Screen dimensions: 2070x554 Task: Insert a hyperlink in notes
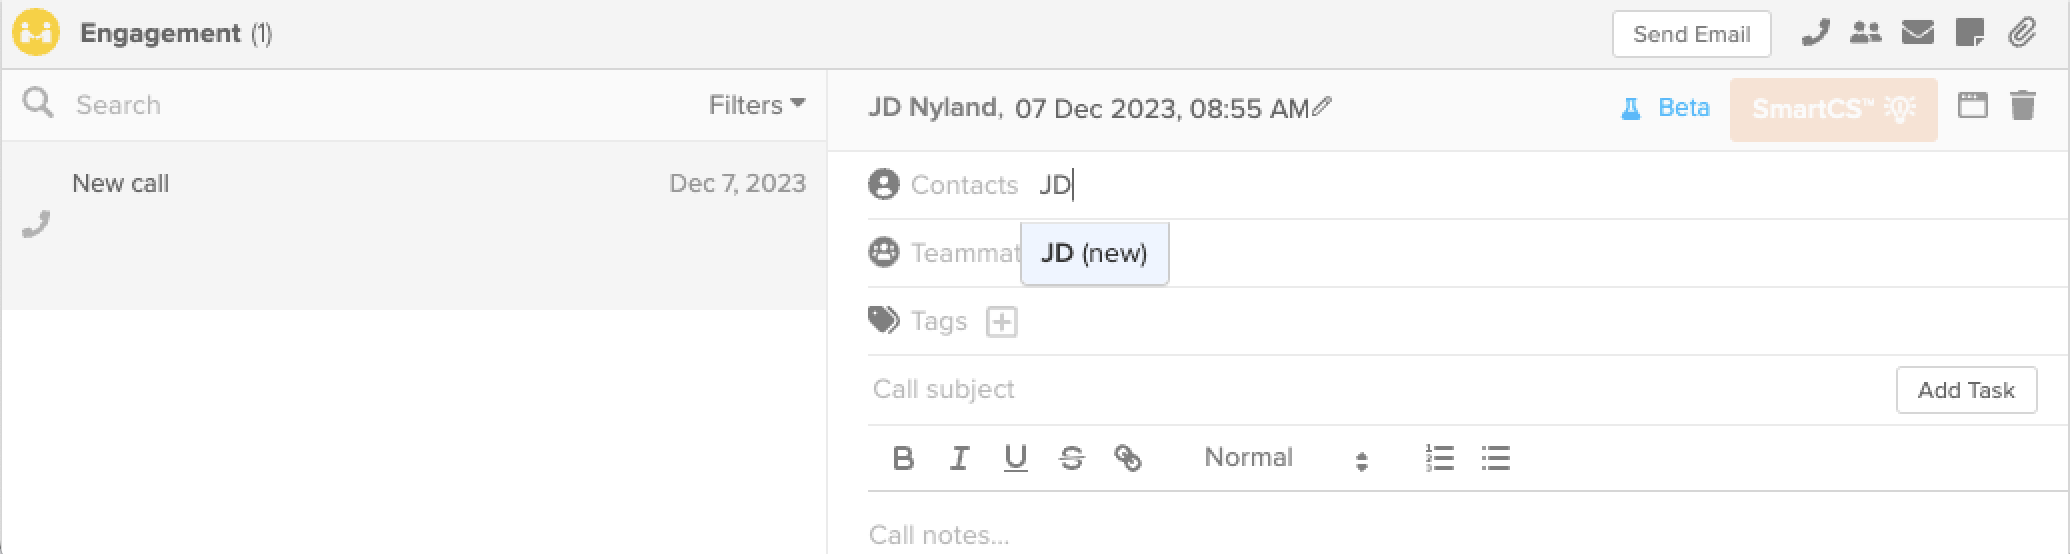coord(1127,458)
